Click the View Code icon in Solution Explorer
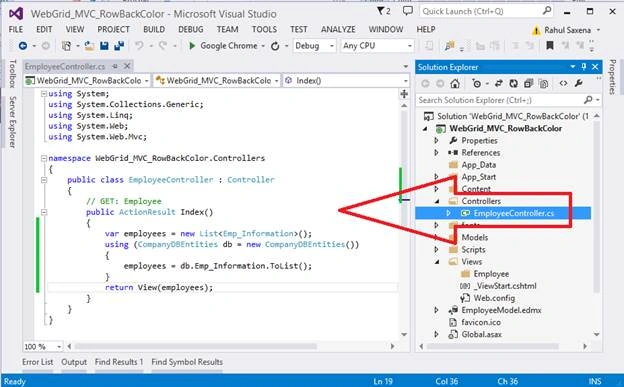 click(563, 84)
